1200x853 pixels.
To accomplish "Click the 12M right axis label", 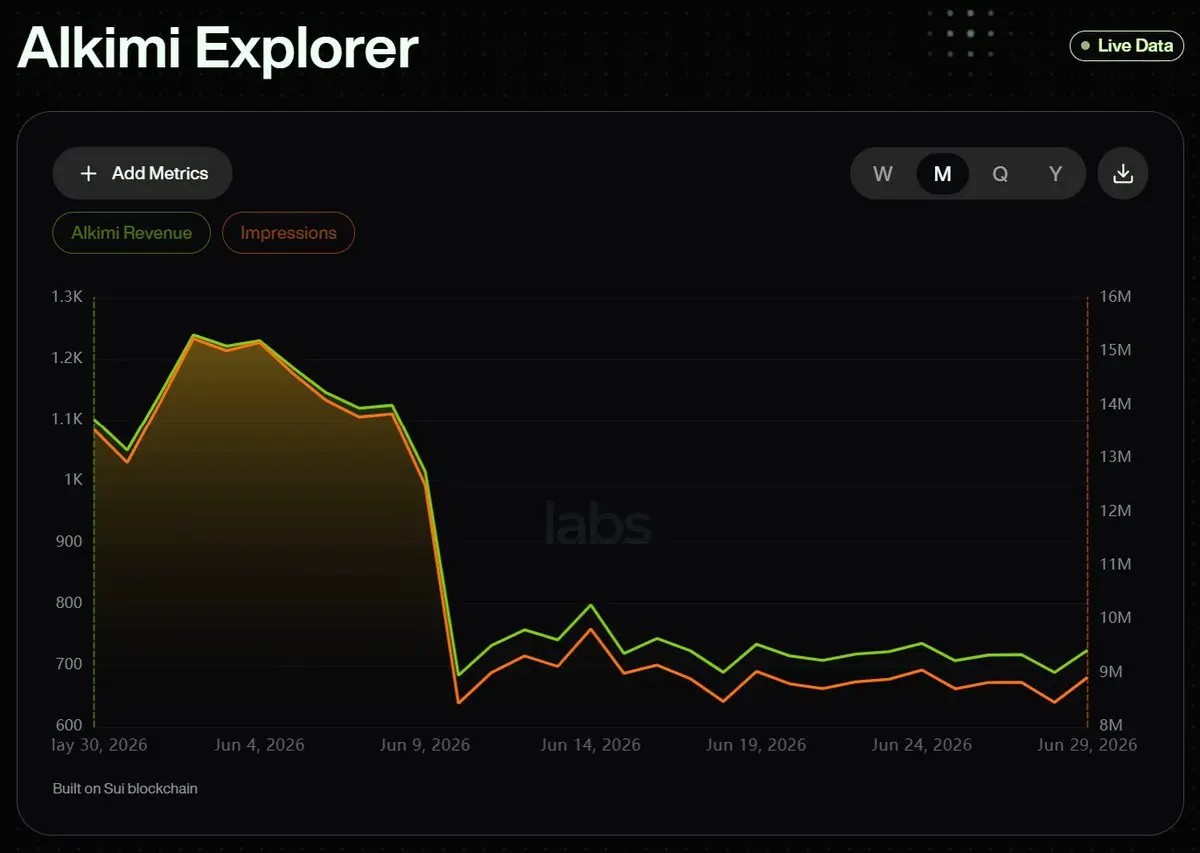I will tap(1115, 511).
